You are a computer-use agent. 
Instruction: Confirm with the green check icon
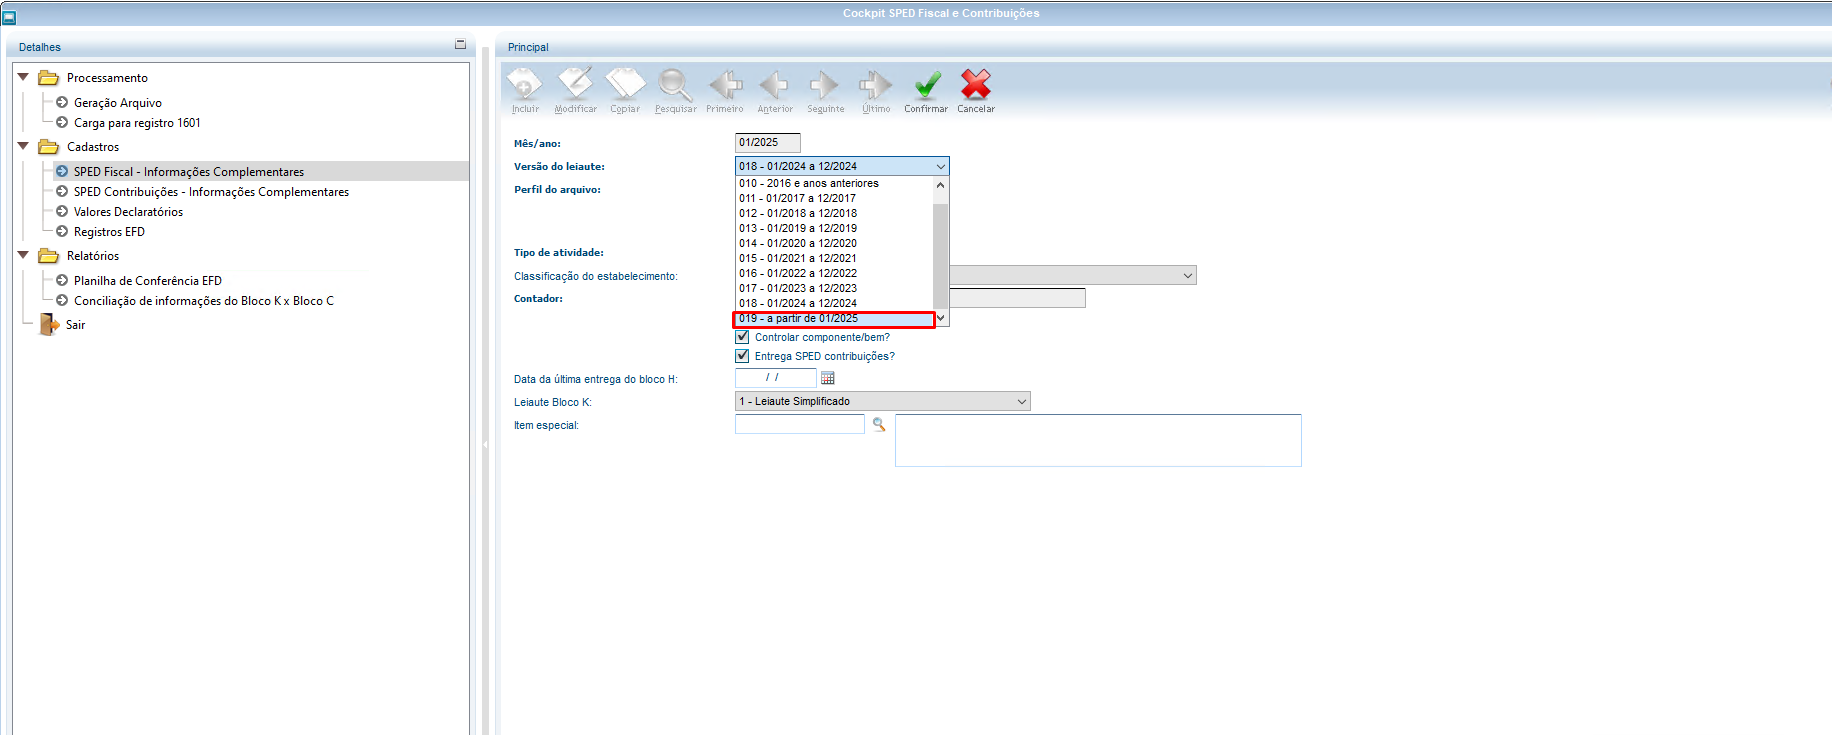point(927,85)
